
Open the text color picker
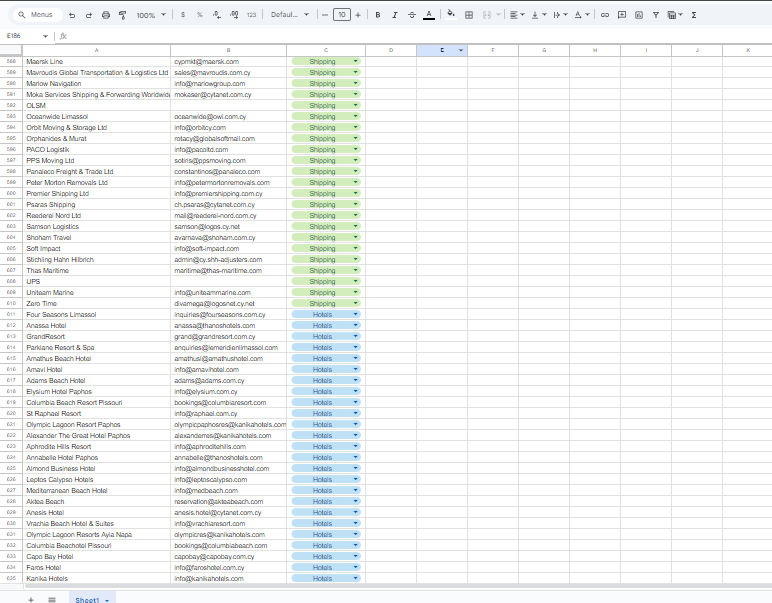(429, 15)
